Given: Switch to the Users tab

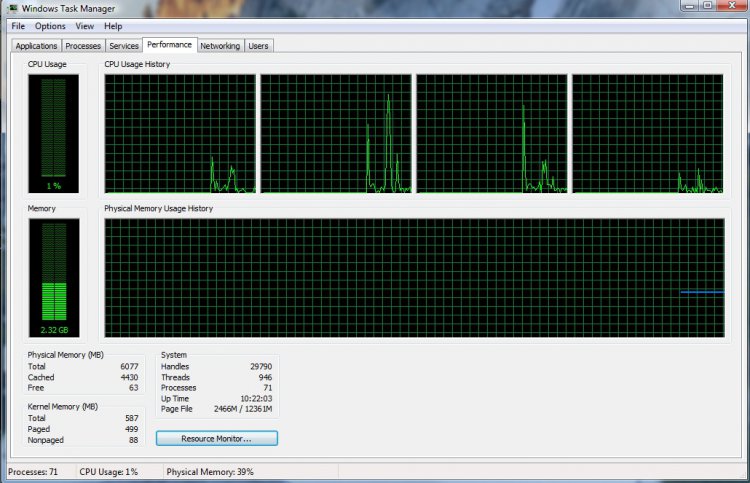Looking at the screenshot, I should tap(258, 46).
